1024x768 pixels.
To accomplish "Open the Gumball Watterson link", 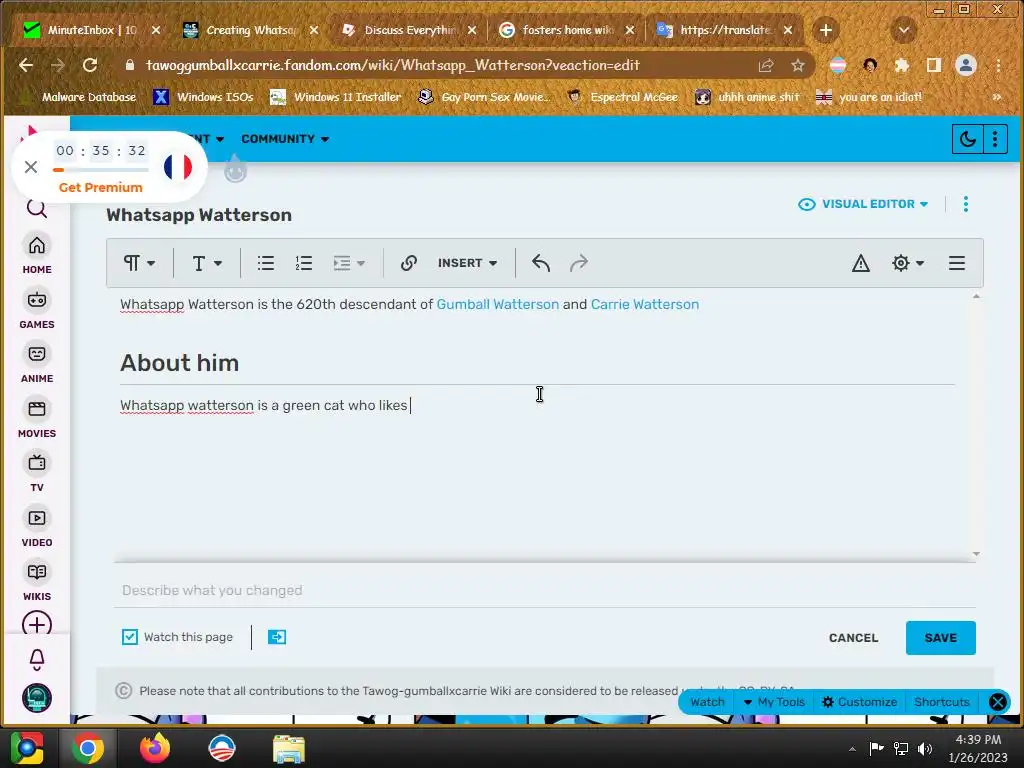I will pyautogui.click(x=498, y=304).
